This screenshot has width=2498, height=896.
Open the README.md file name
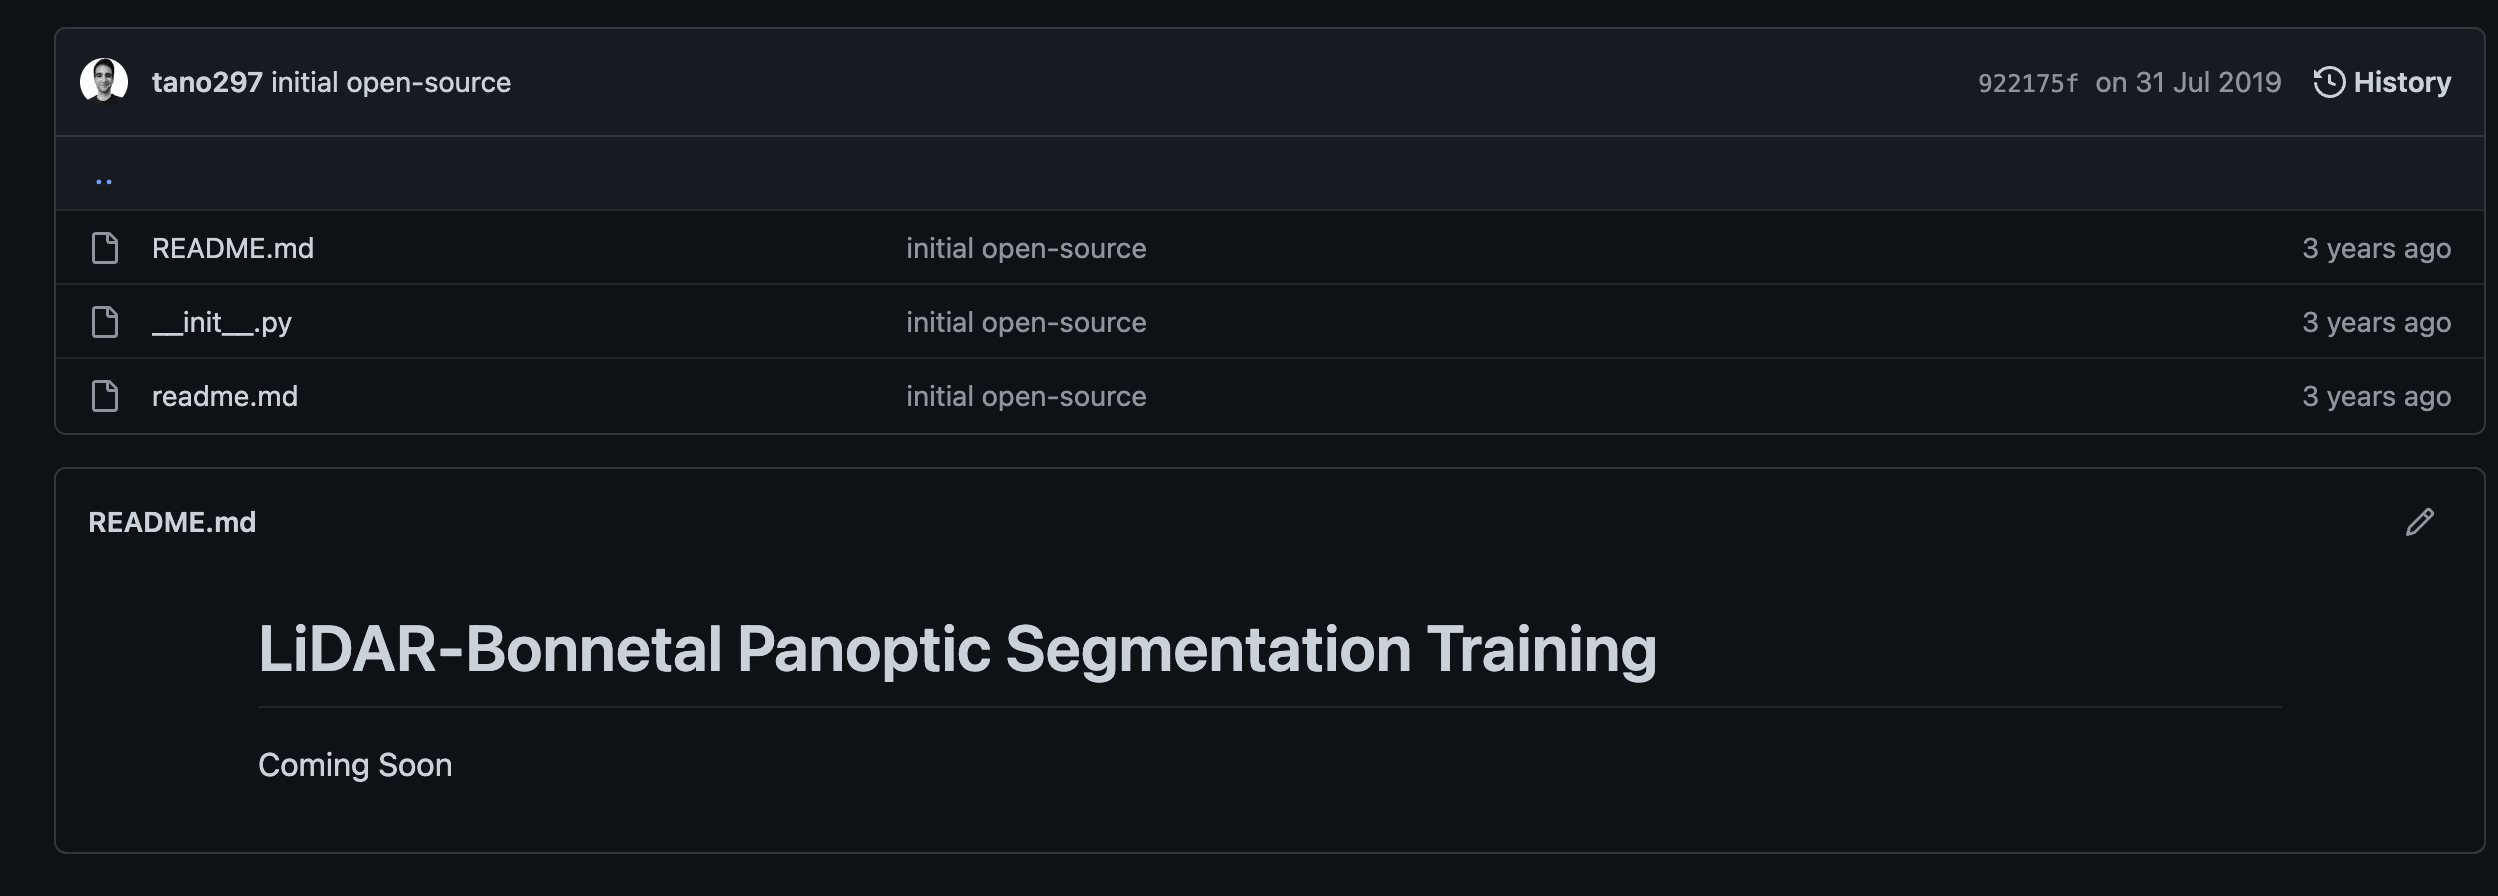pos(233,248)
